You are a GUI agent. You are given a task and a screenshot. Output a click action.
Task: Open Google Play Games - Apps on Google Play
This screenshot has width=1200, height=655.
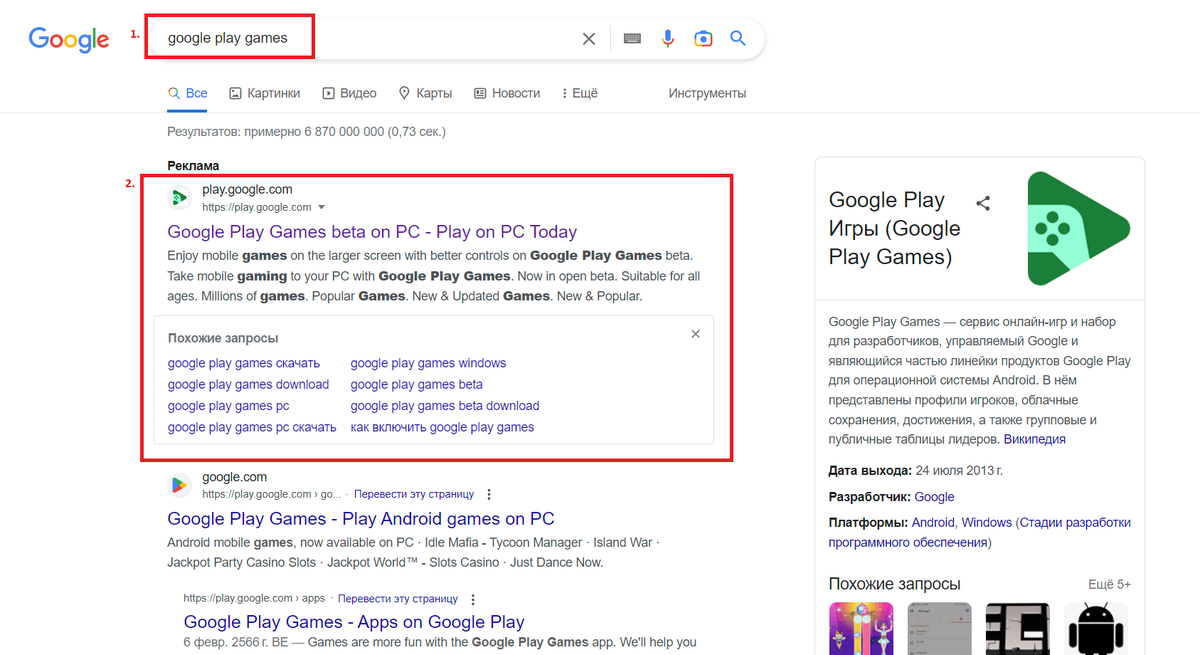pyautogui.click(x=354, y=622)
